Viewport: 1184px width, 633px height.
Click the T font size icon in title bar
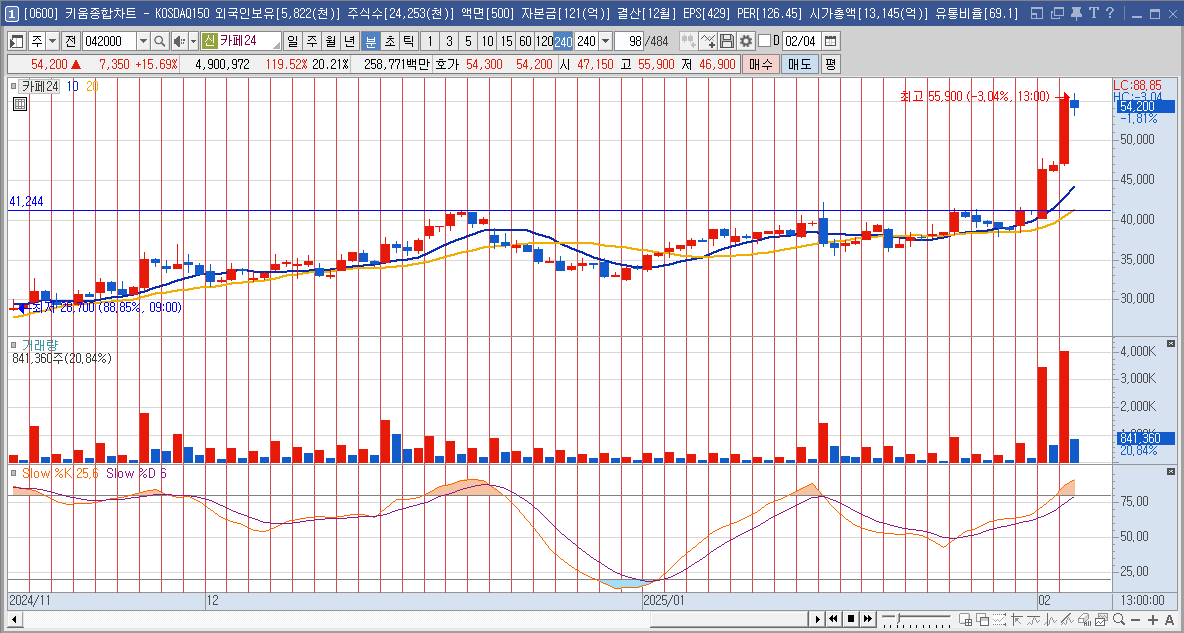coord(1092,13)
